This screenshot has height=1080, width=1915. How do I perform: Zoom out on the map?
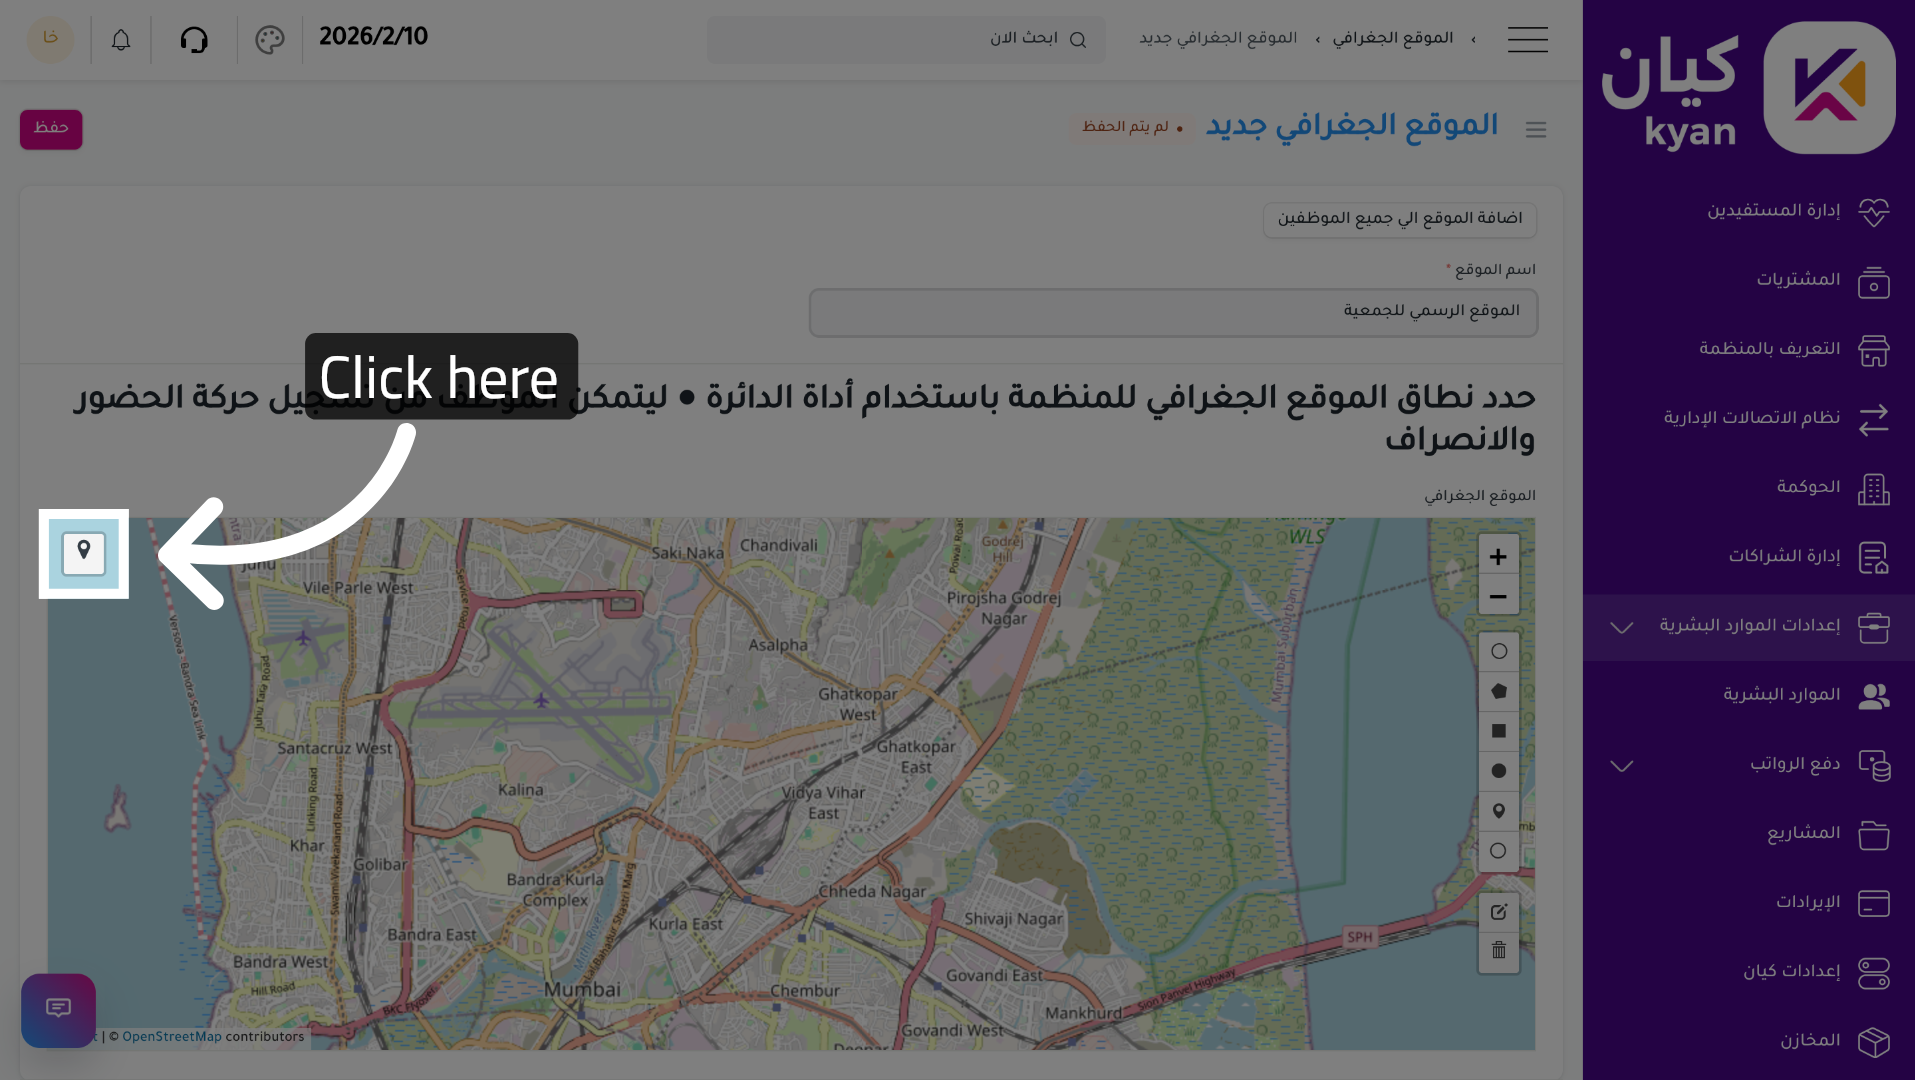[x=1498, y=596]
